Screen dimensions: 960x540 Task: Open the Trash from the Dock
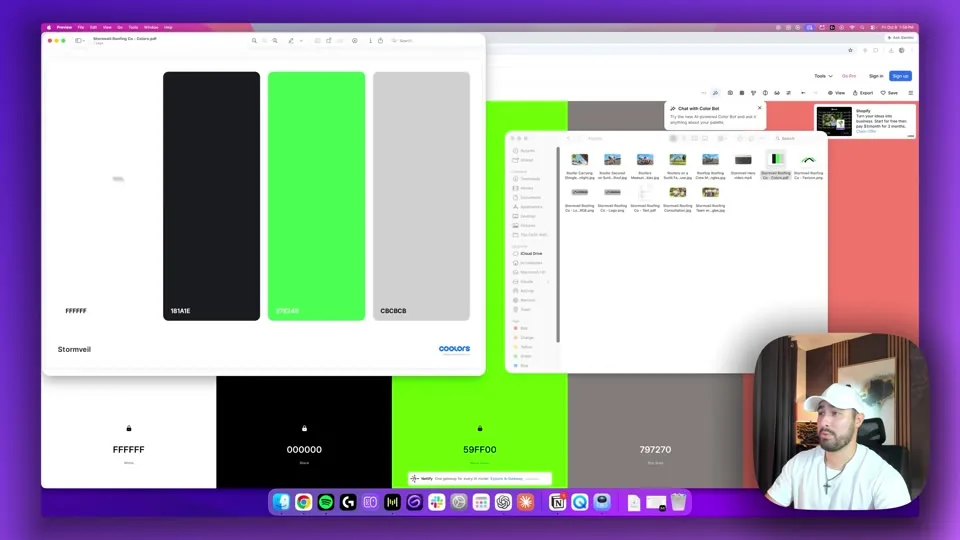[x=678, y=502]
